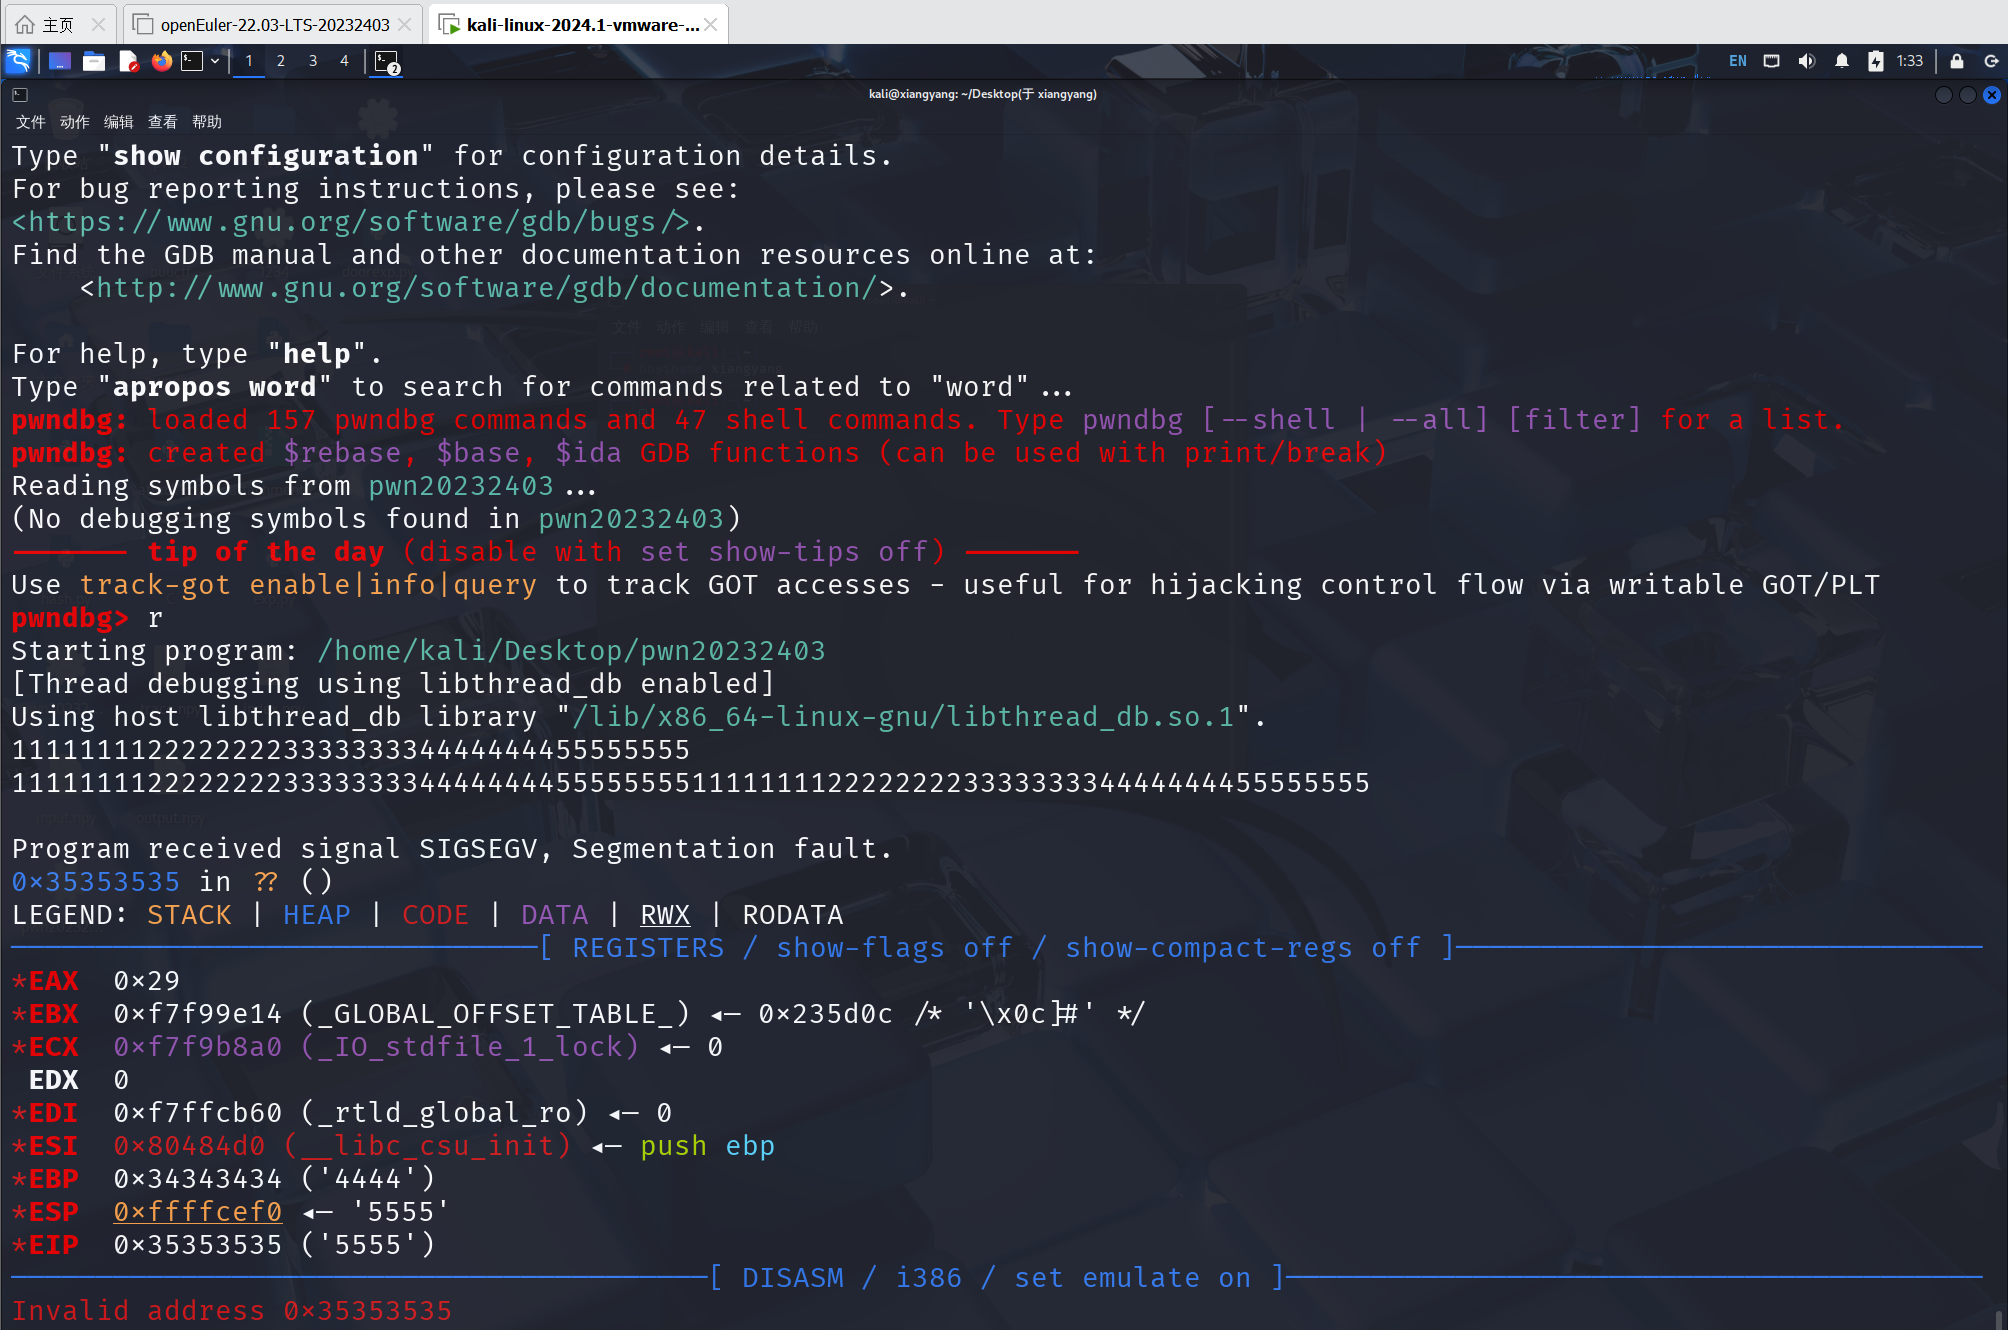Expand the terminal launcher dropdown arrow
The image size is (2008, 1330).
(x=215, y=61)
